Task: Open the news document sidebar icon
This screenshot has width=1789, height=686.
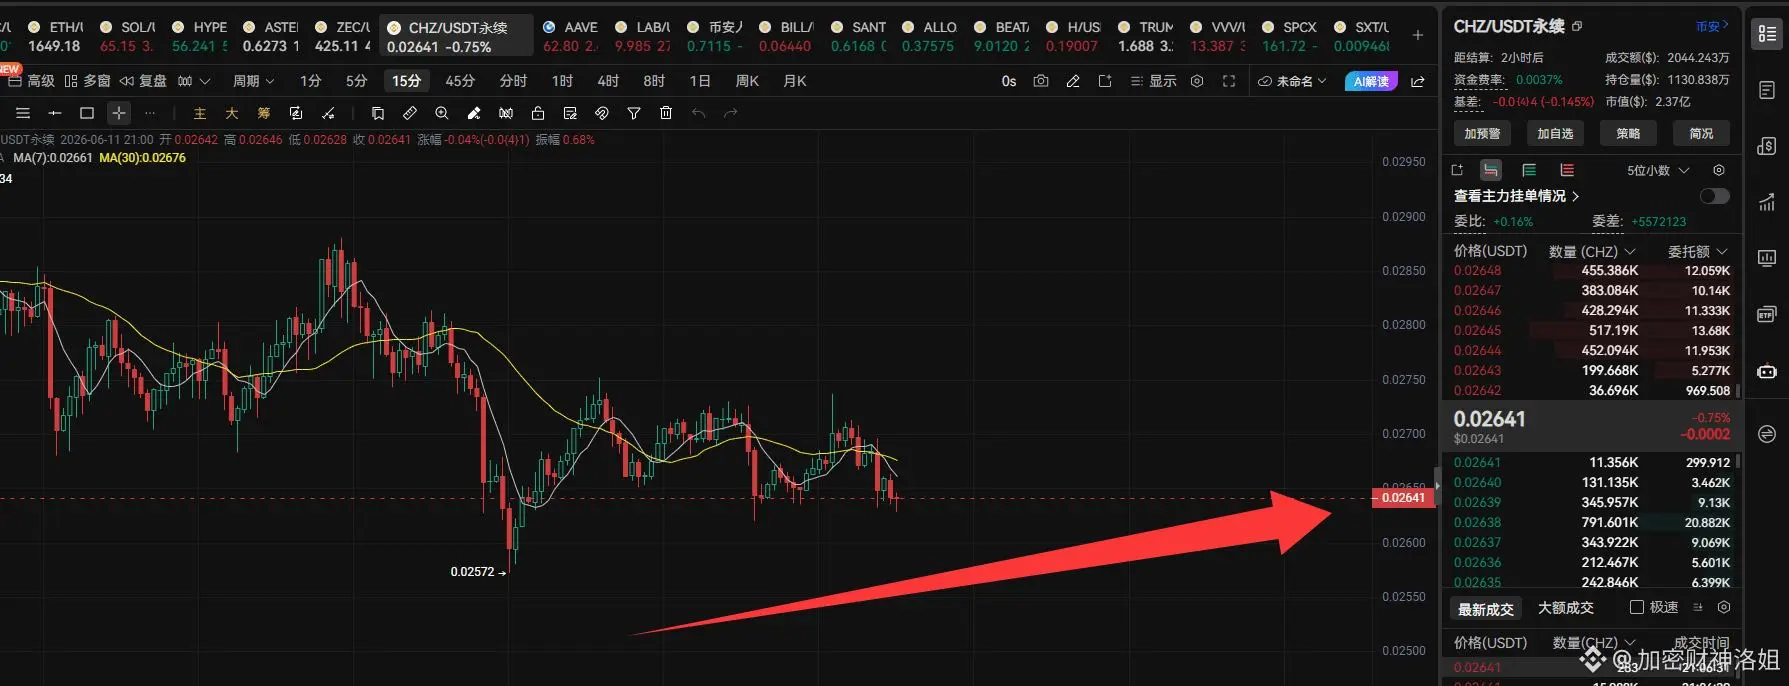Action: point(1767,90)
